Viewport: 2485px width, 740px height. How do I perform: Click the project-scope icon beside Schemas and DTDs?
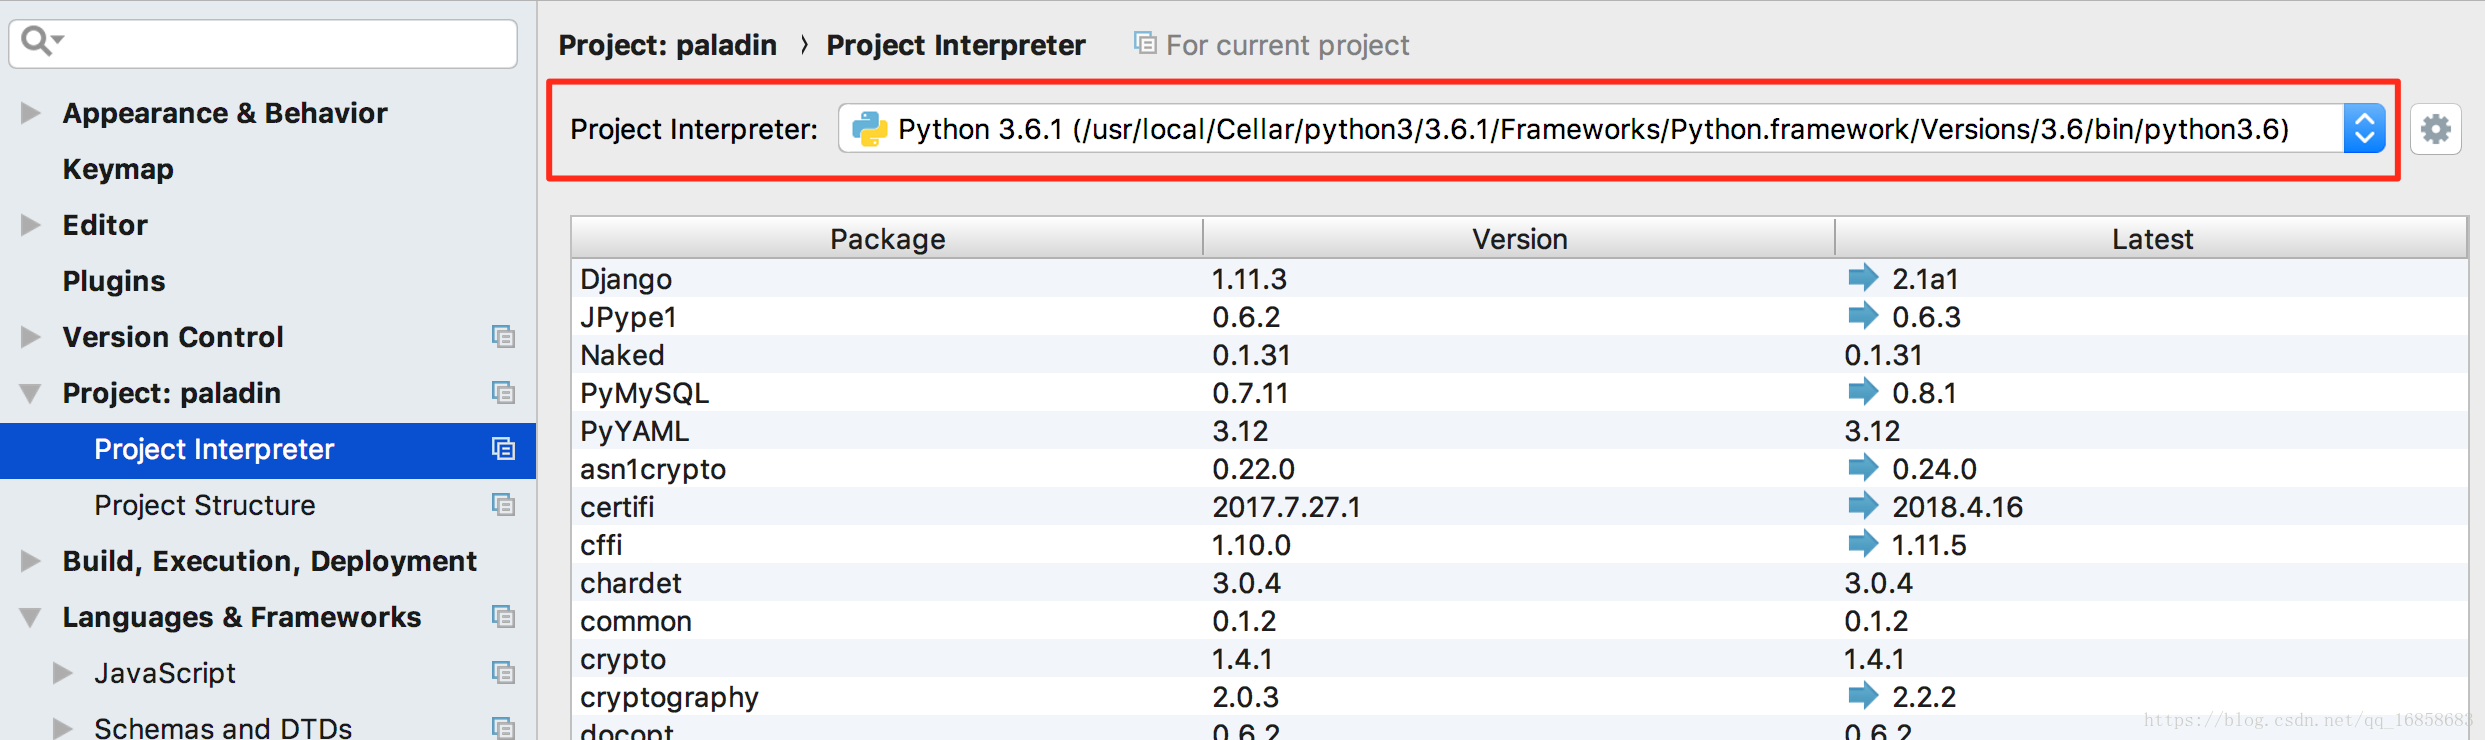click(x=503, y=728)
